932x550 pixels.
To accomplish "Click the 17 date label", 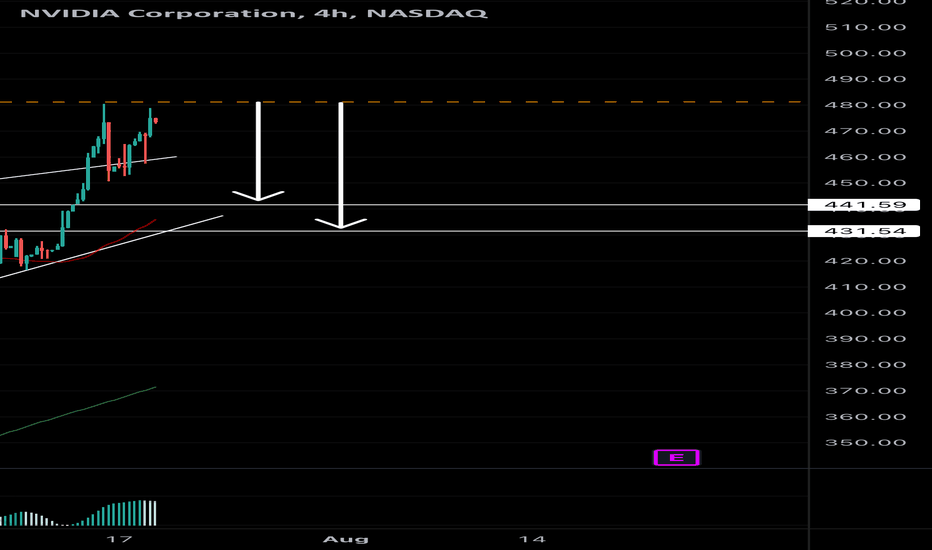I will point(119,539).
